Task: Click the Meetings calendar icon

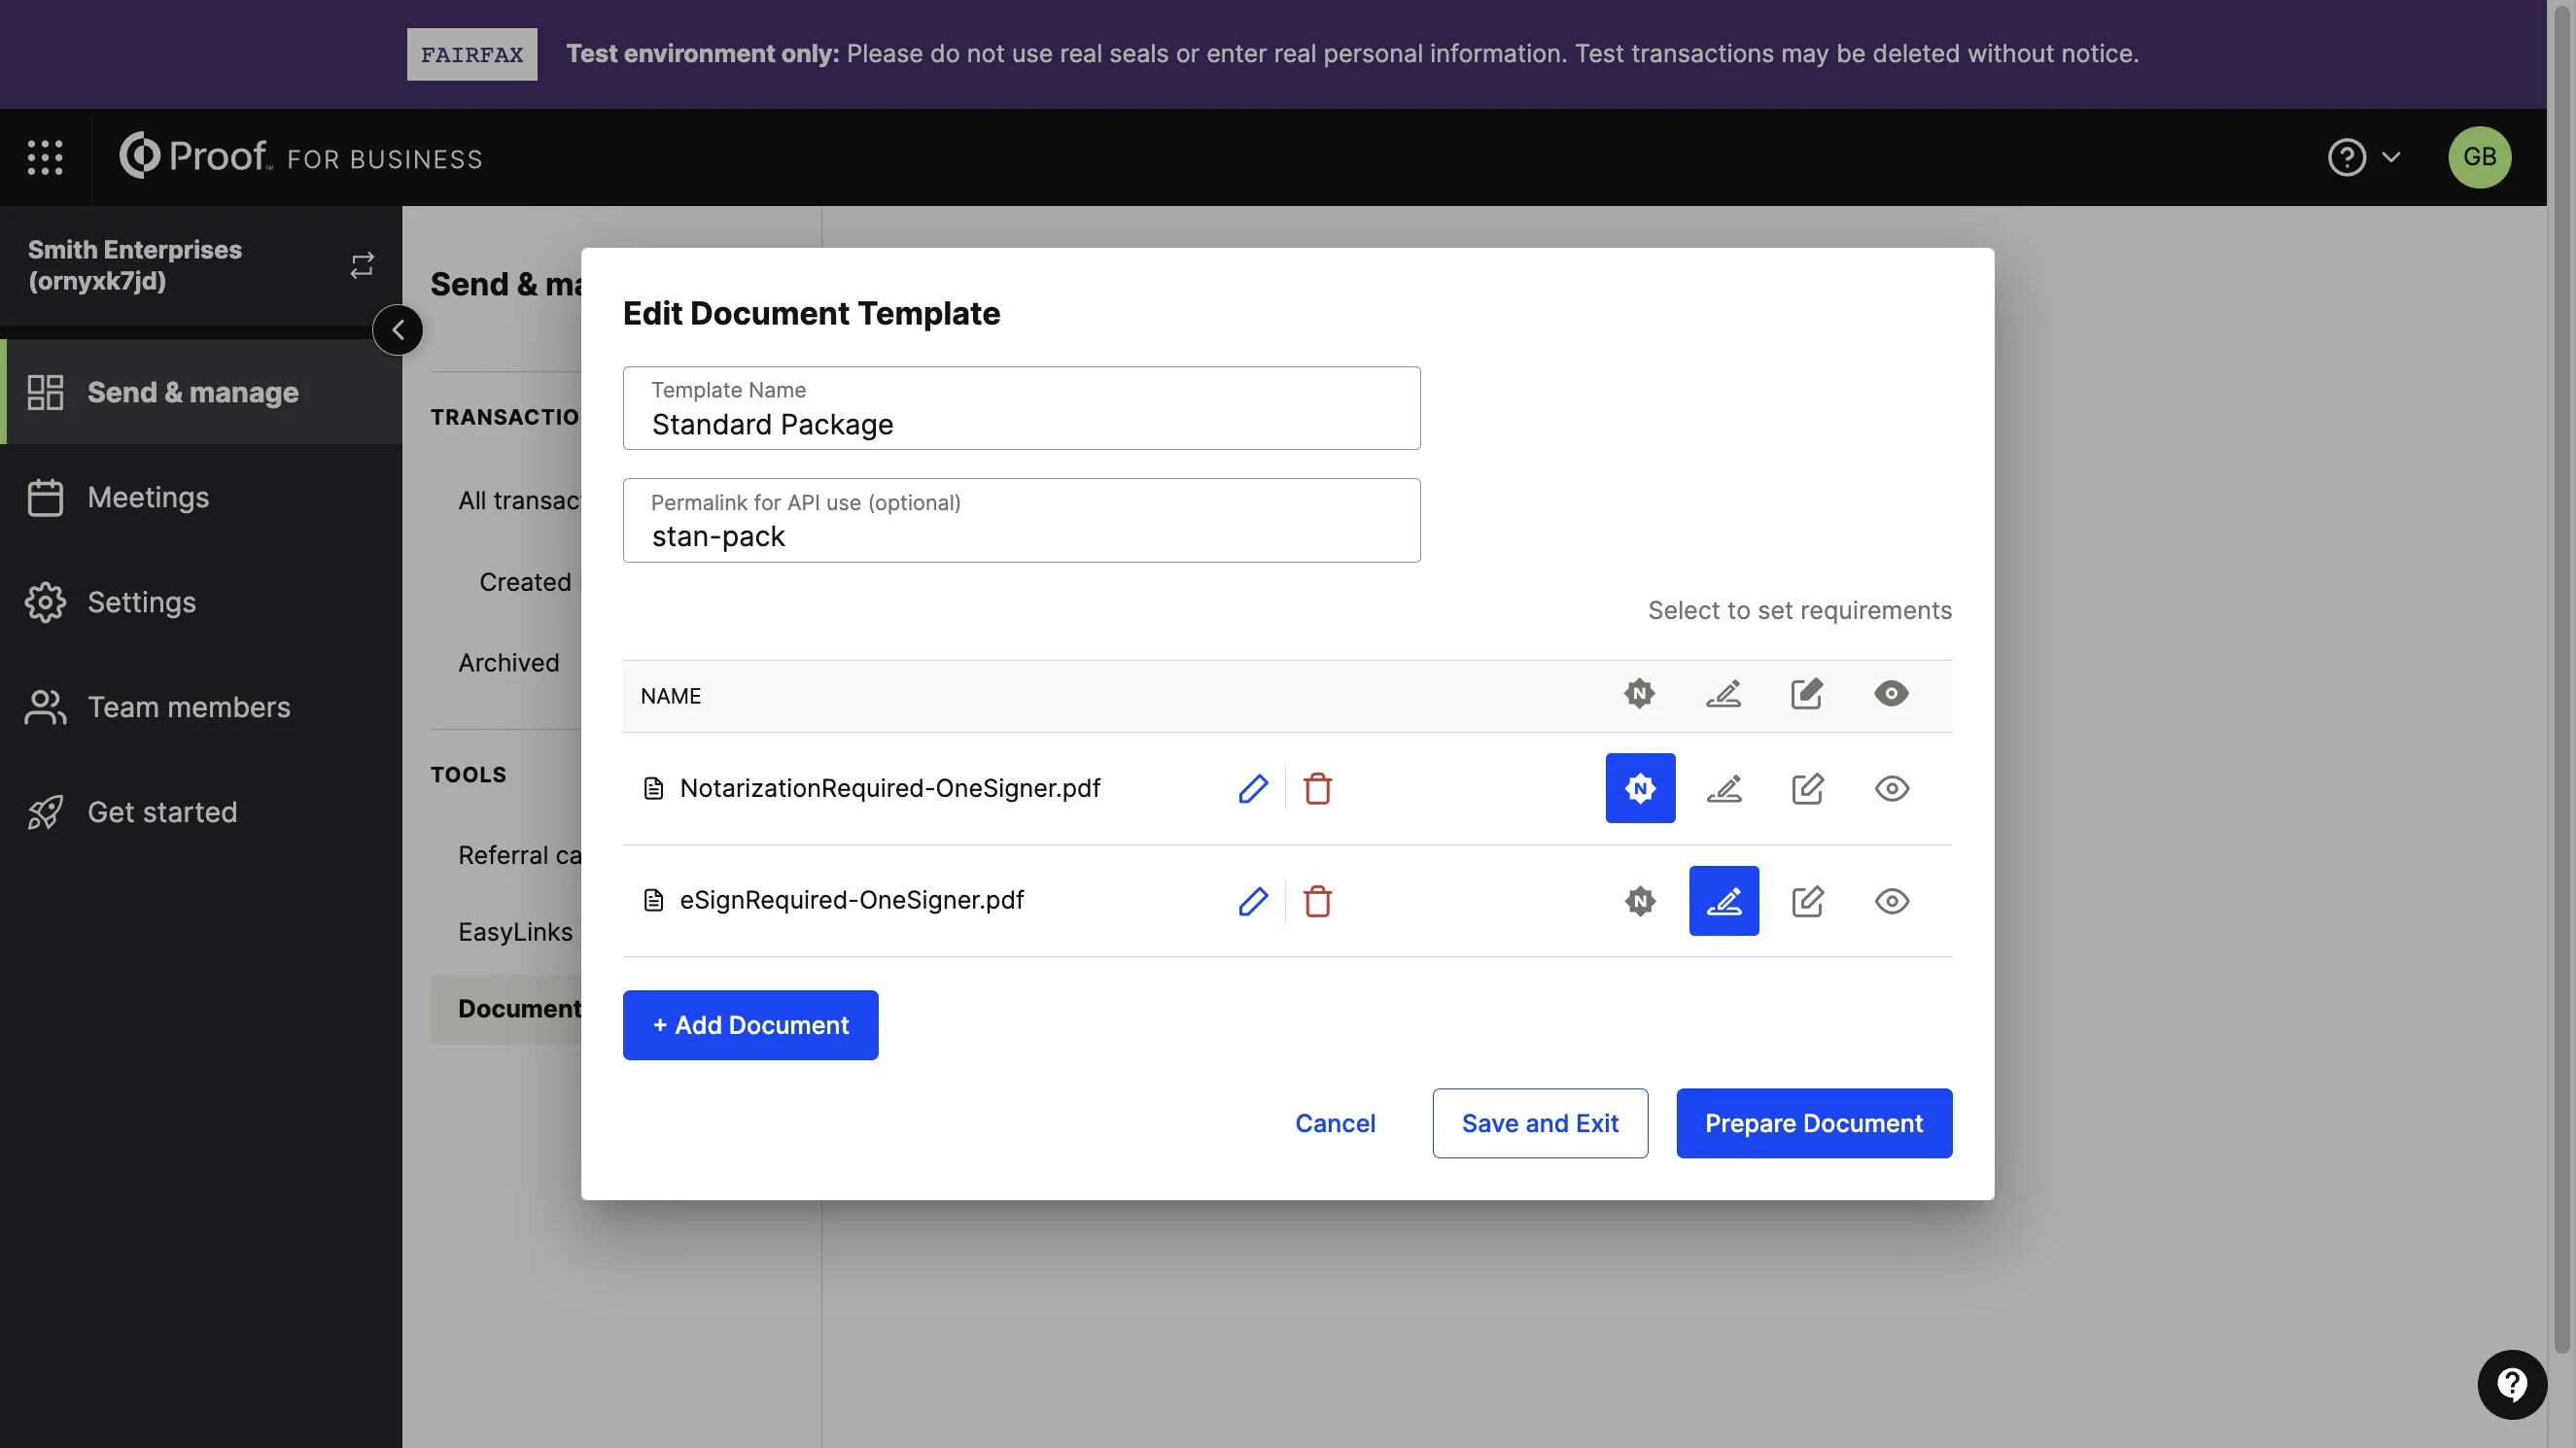Action: 45,497
